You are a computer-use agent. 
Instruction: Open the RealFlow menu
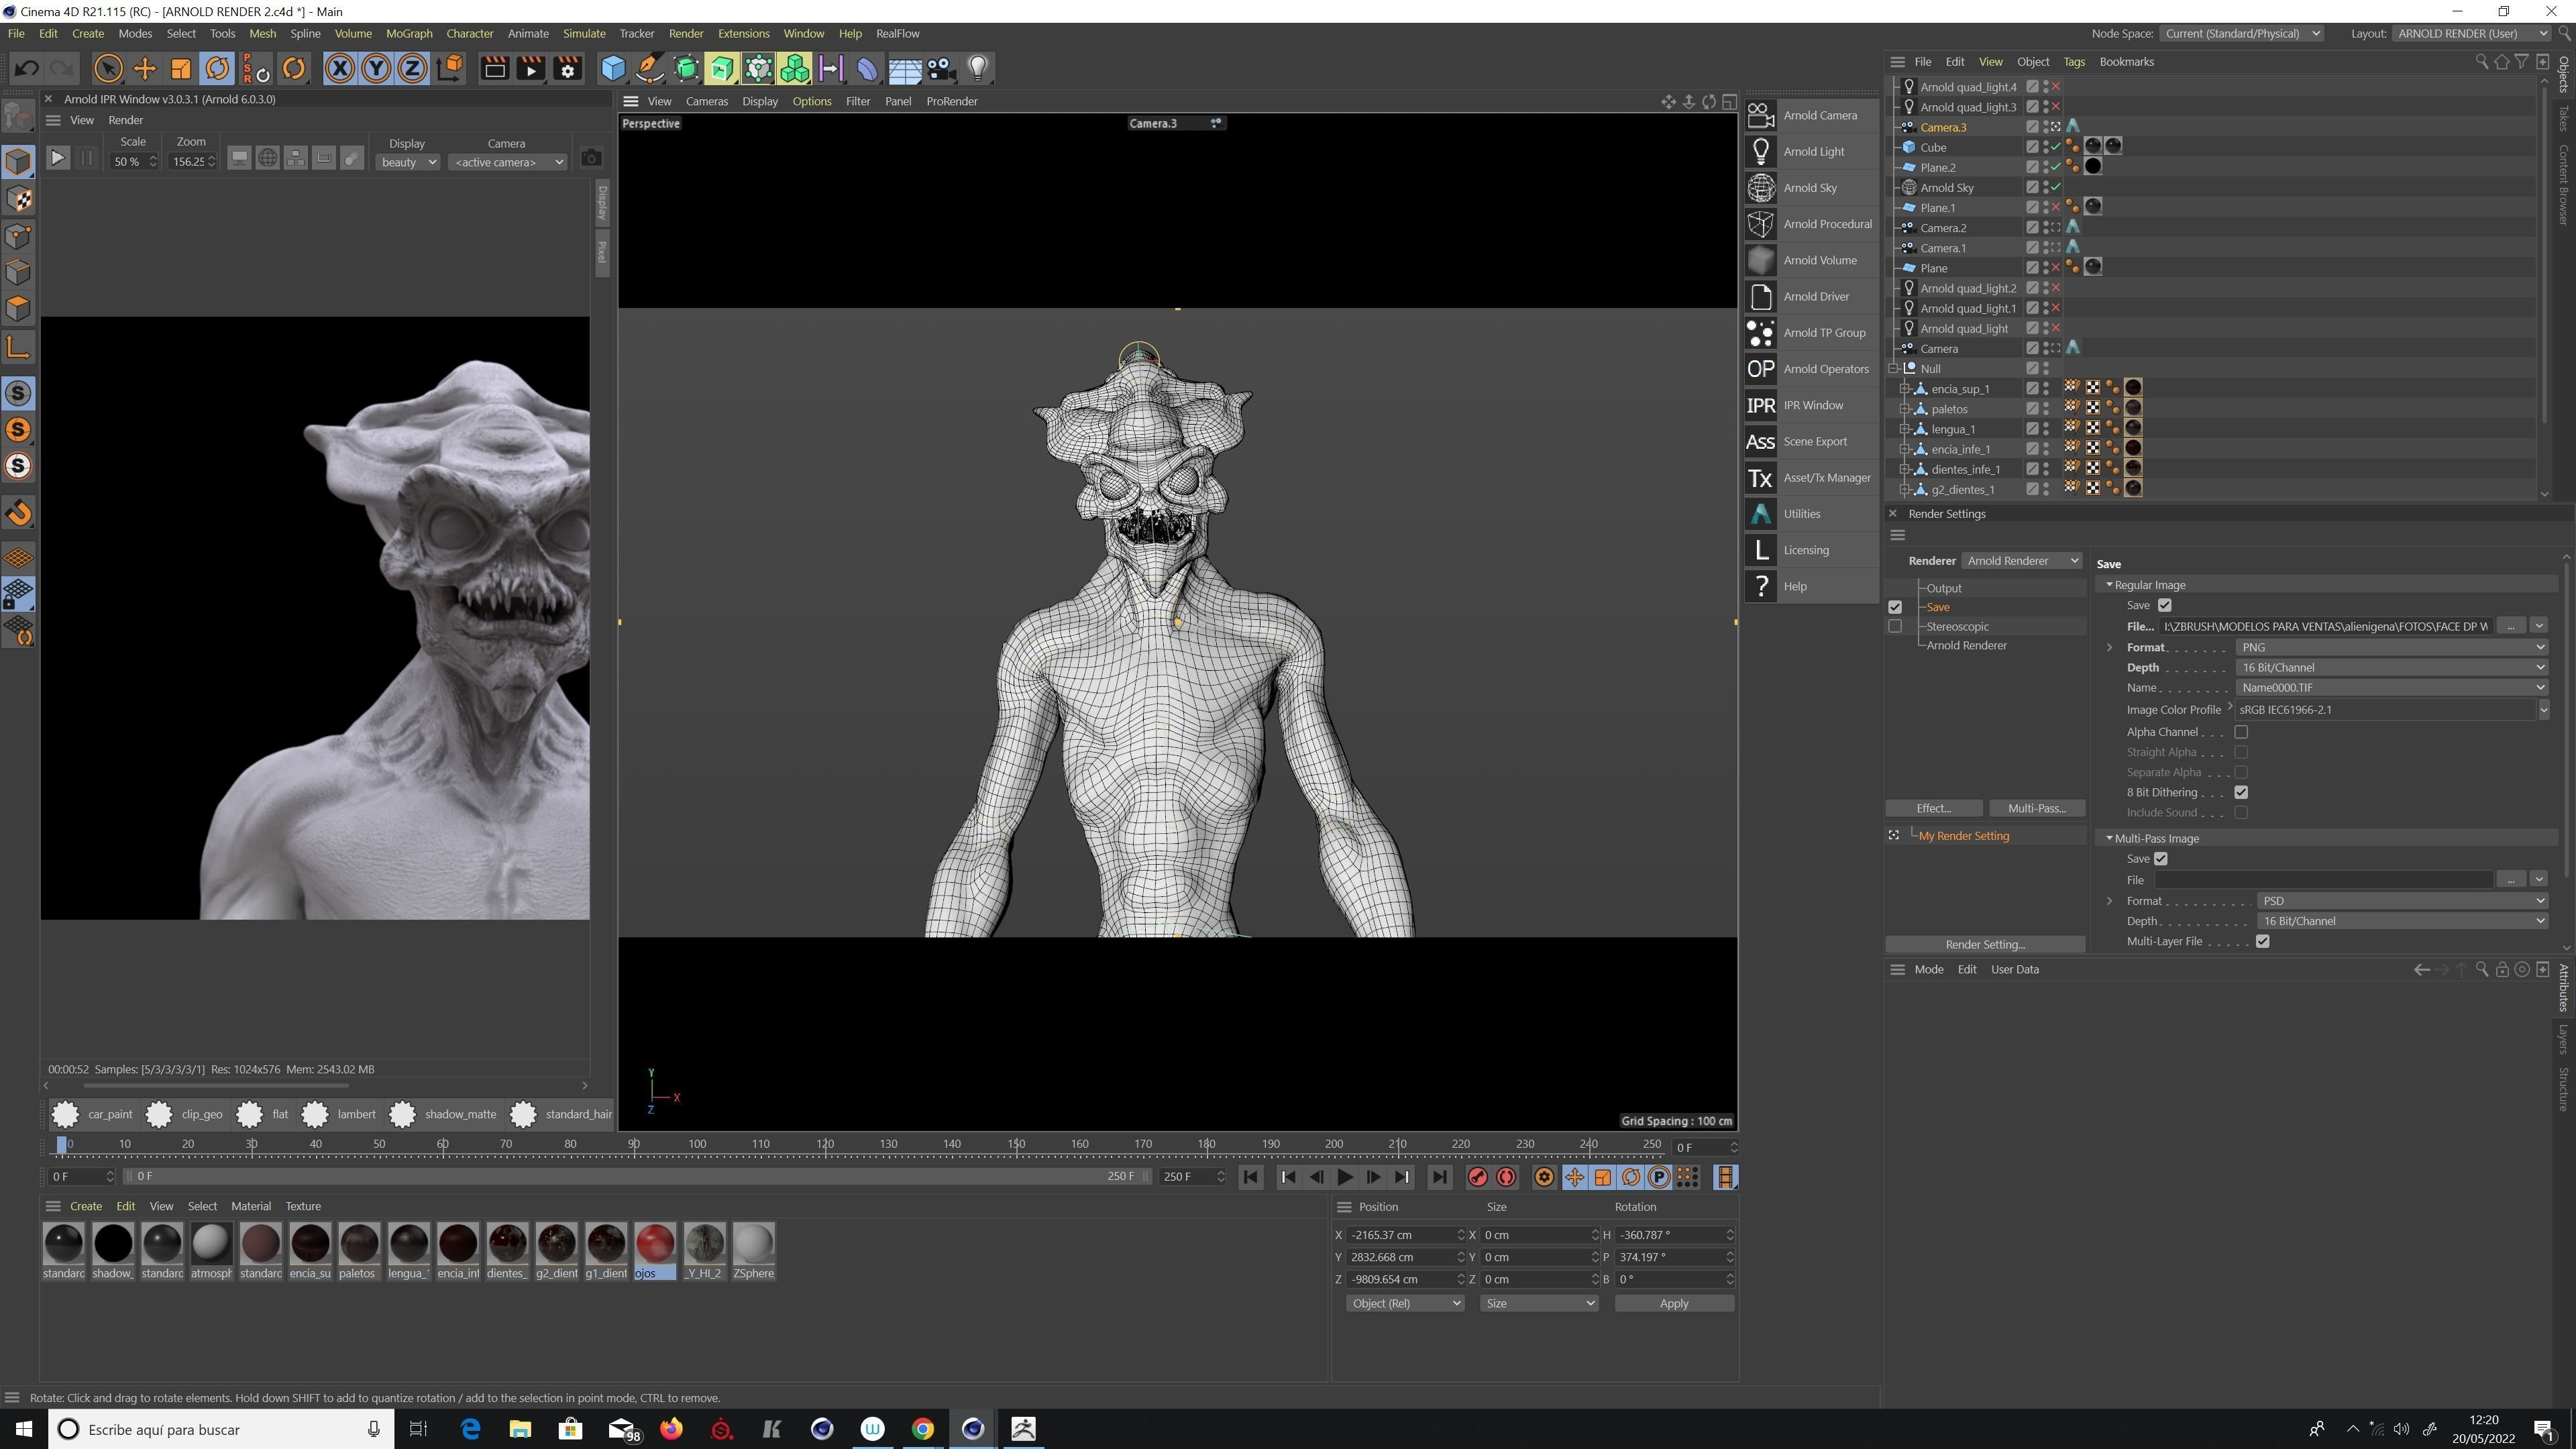[x=897, y=33]
